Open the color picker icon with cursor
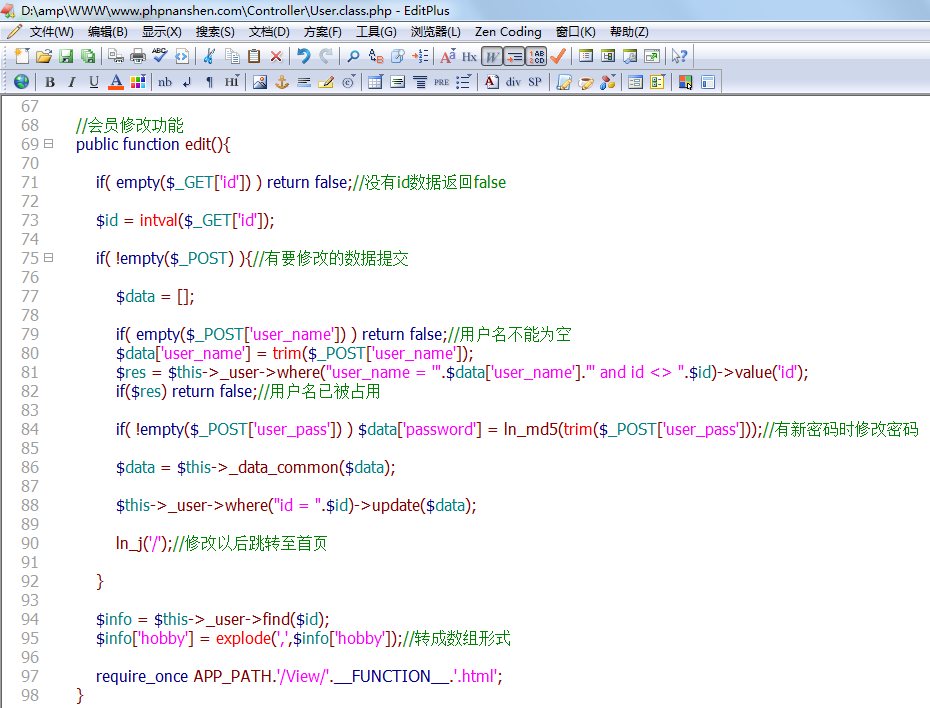 coord(685,82)
